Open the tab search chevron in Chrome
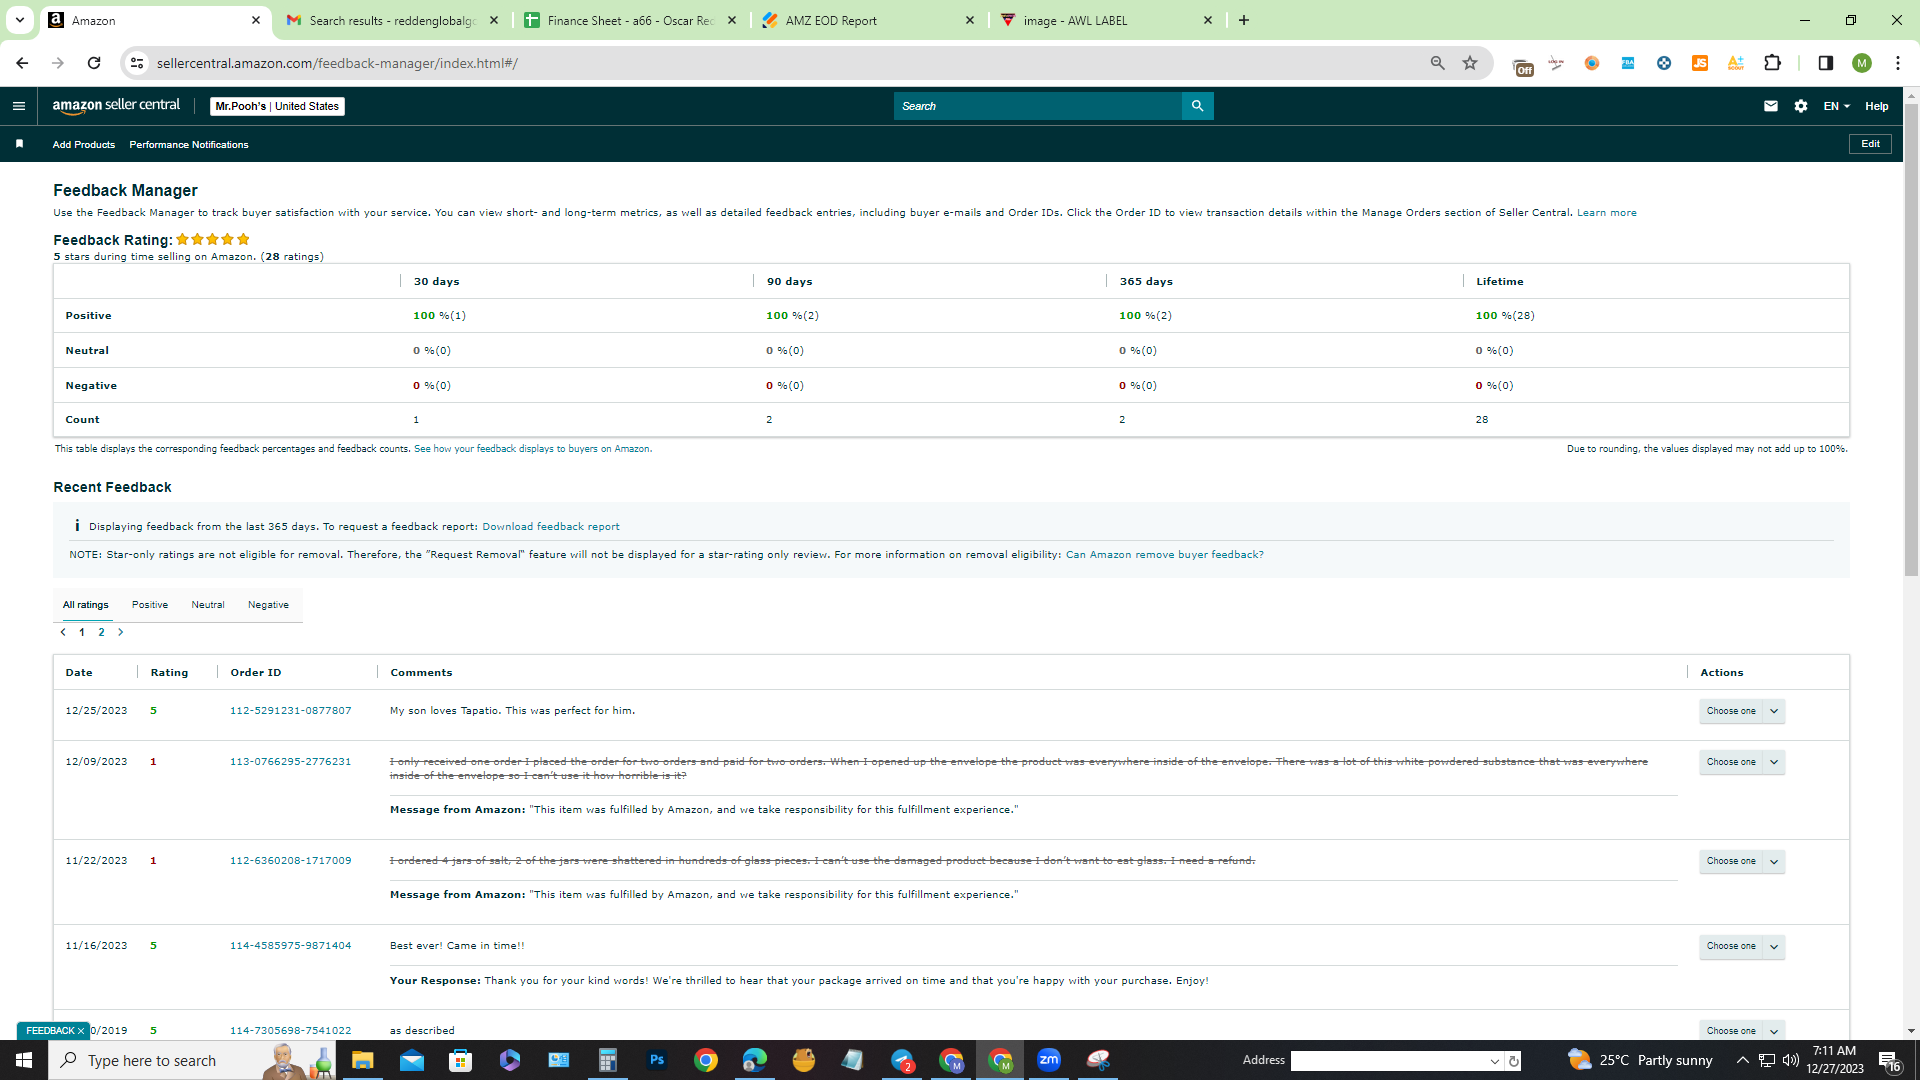Image resolution: width=1920 pixels, height=1080 pixels. pos(19,20)
